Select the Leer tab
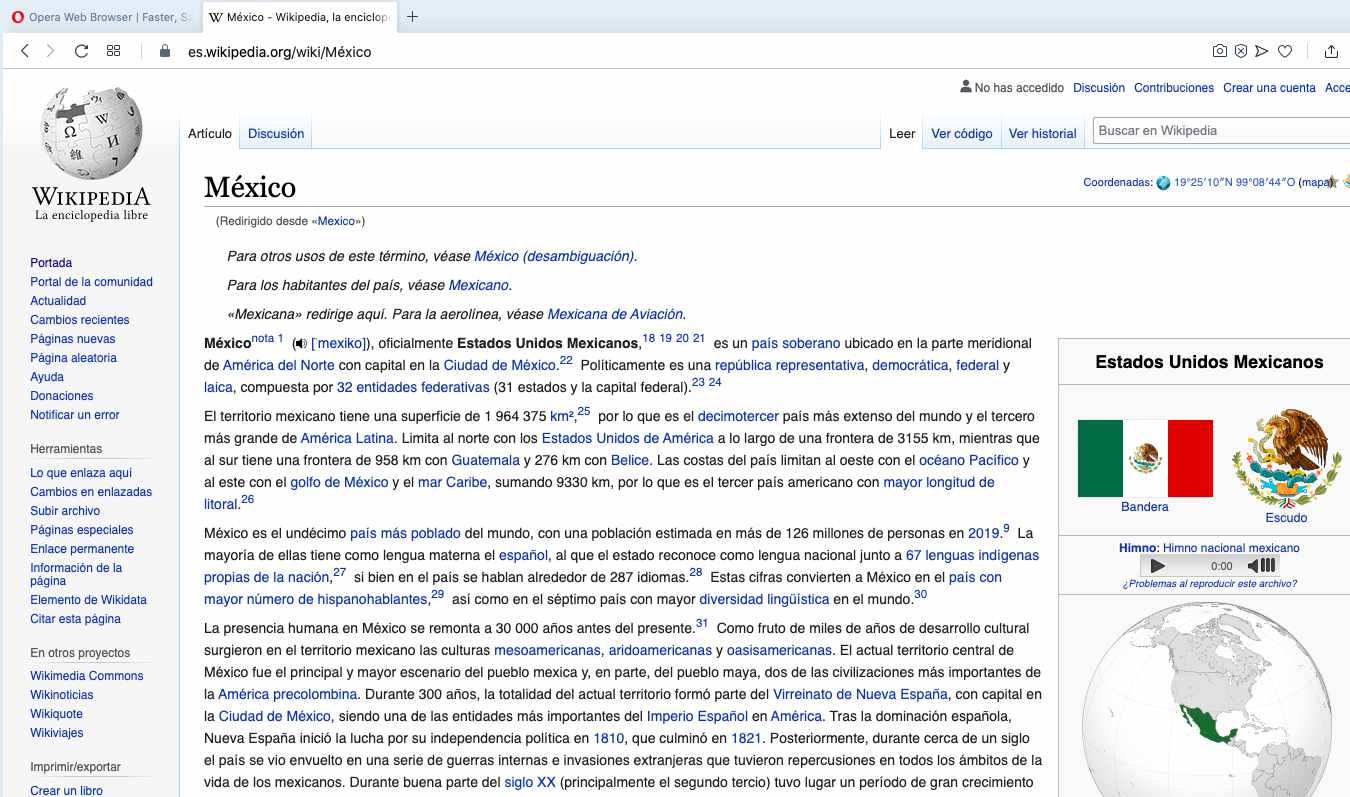The height and width of the screenshot is (797, 1350). (902, 133)
